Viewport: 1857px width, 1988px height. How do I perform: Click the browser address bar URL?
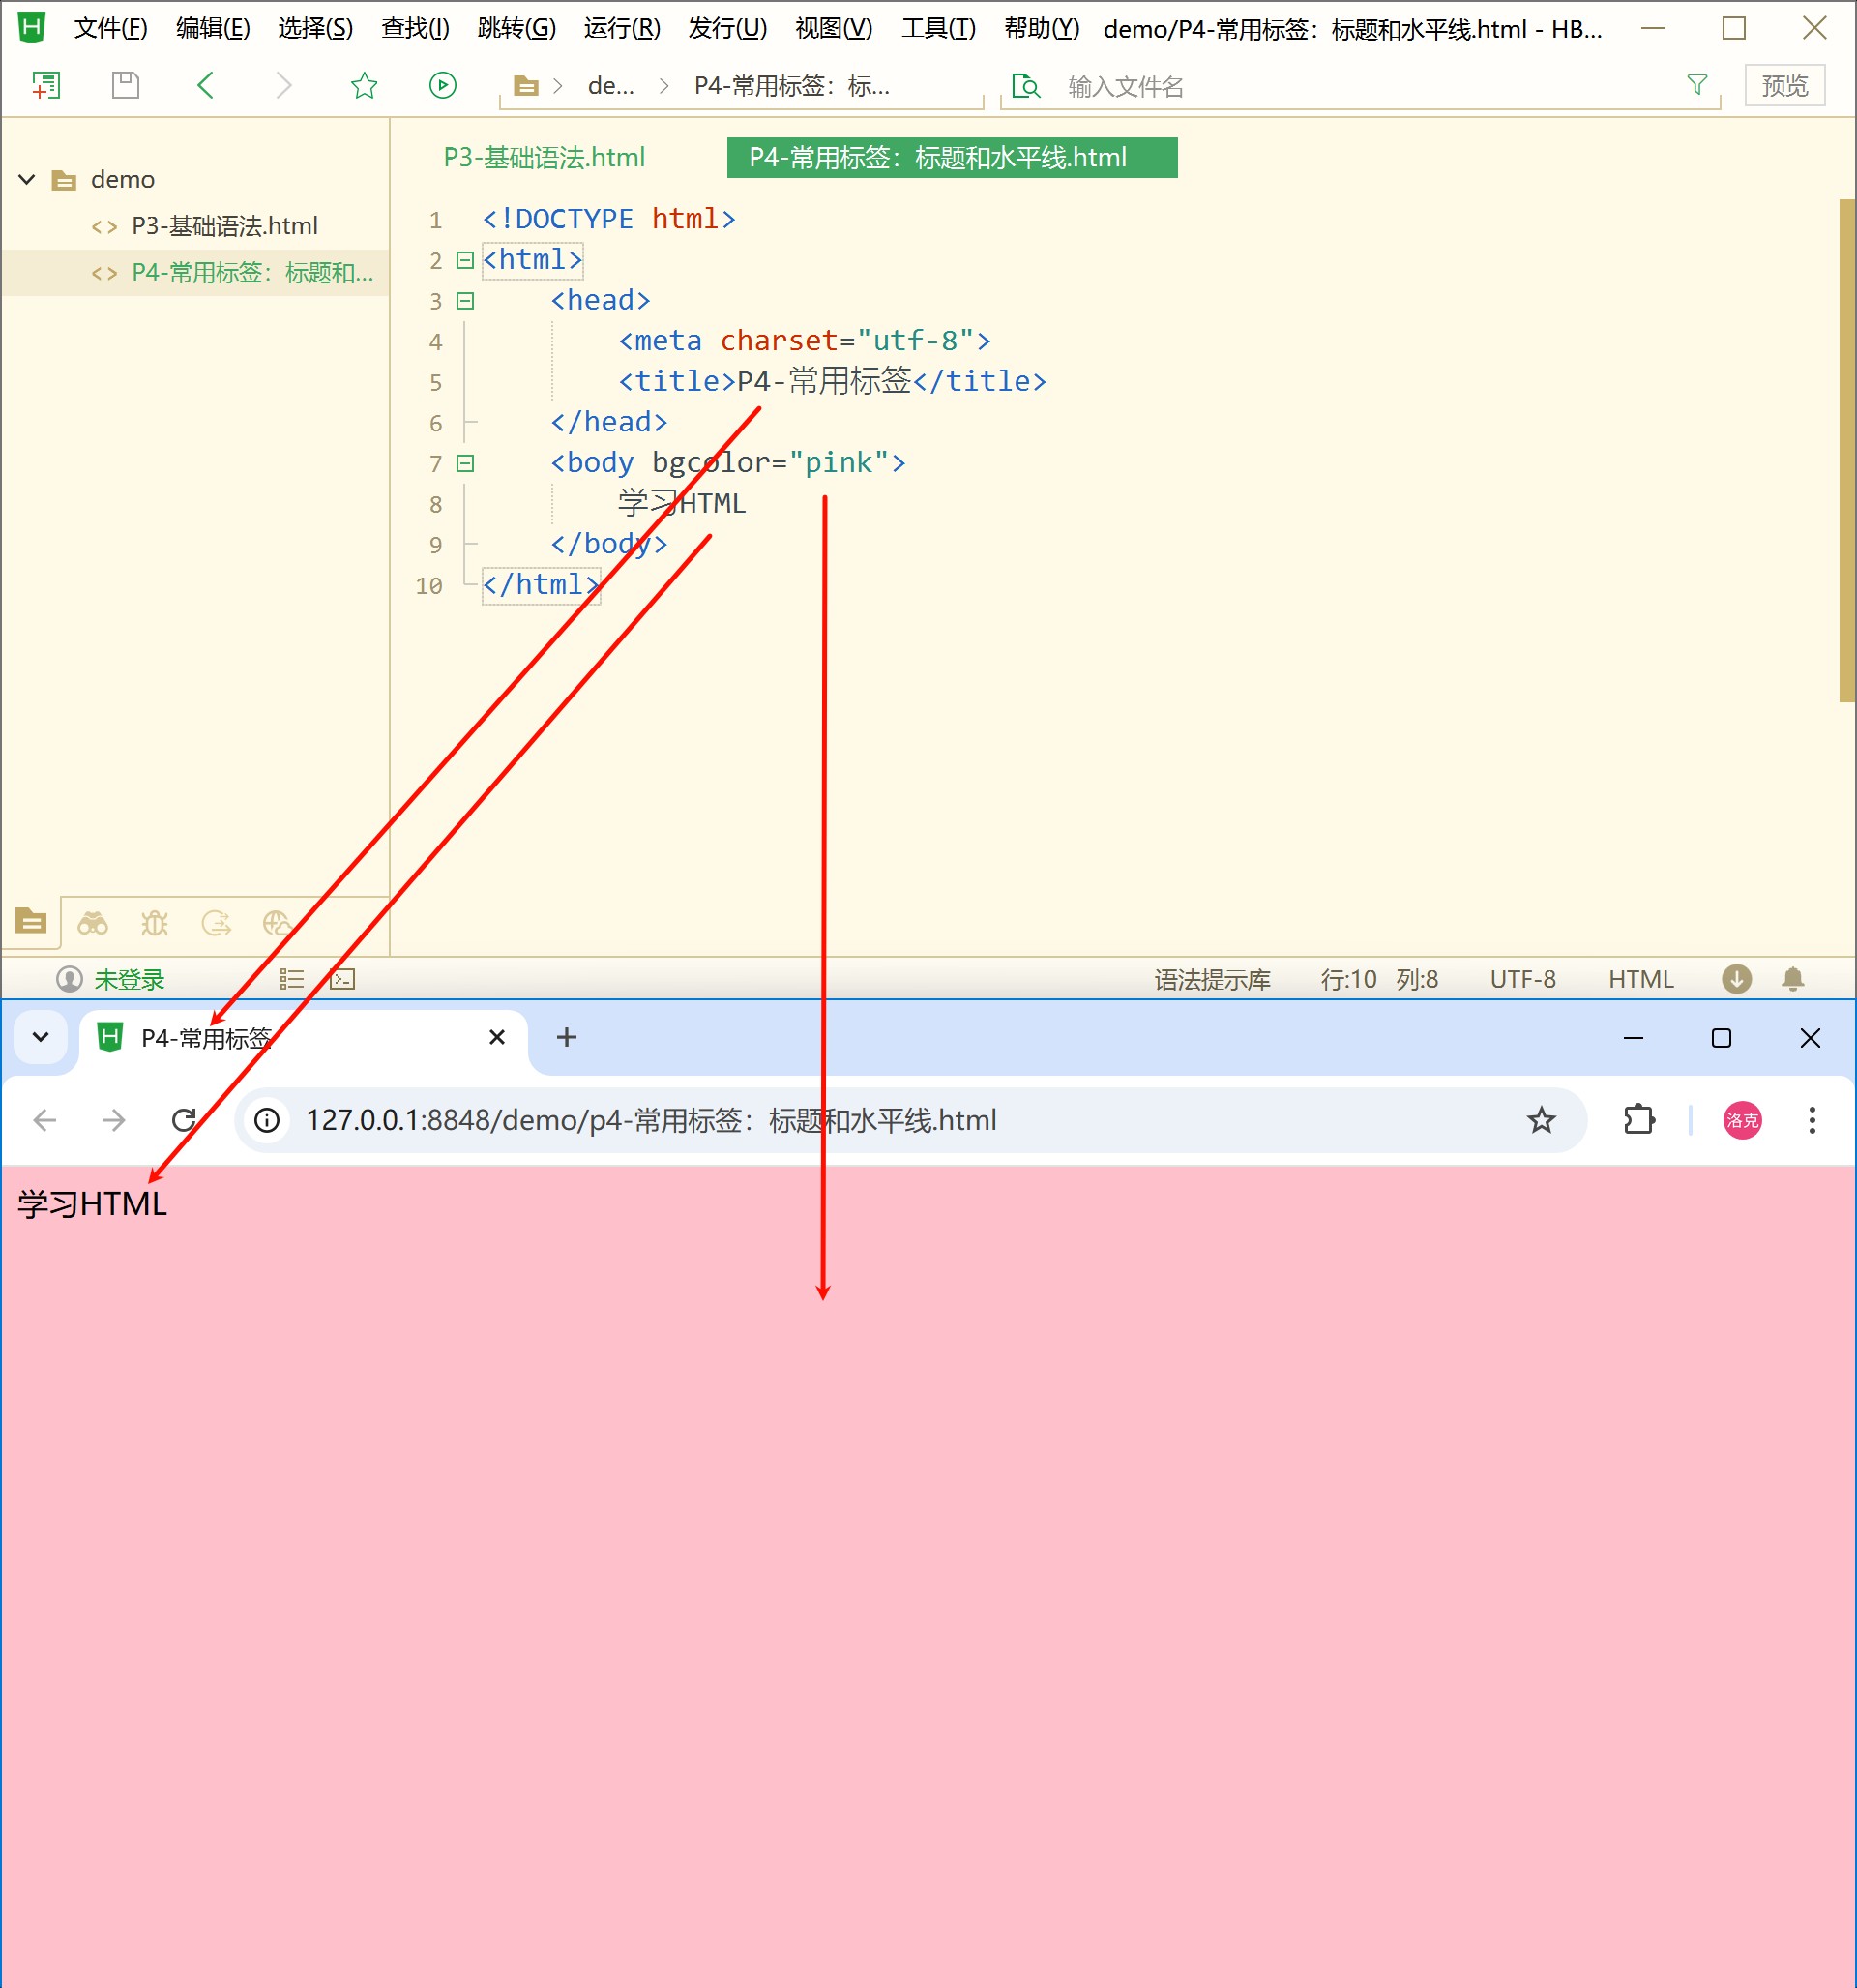pyautogui.click(x=651, y=1120)
